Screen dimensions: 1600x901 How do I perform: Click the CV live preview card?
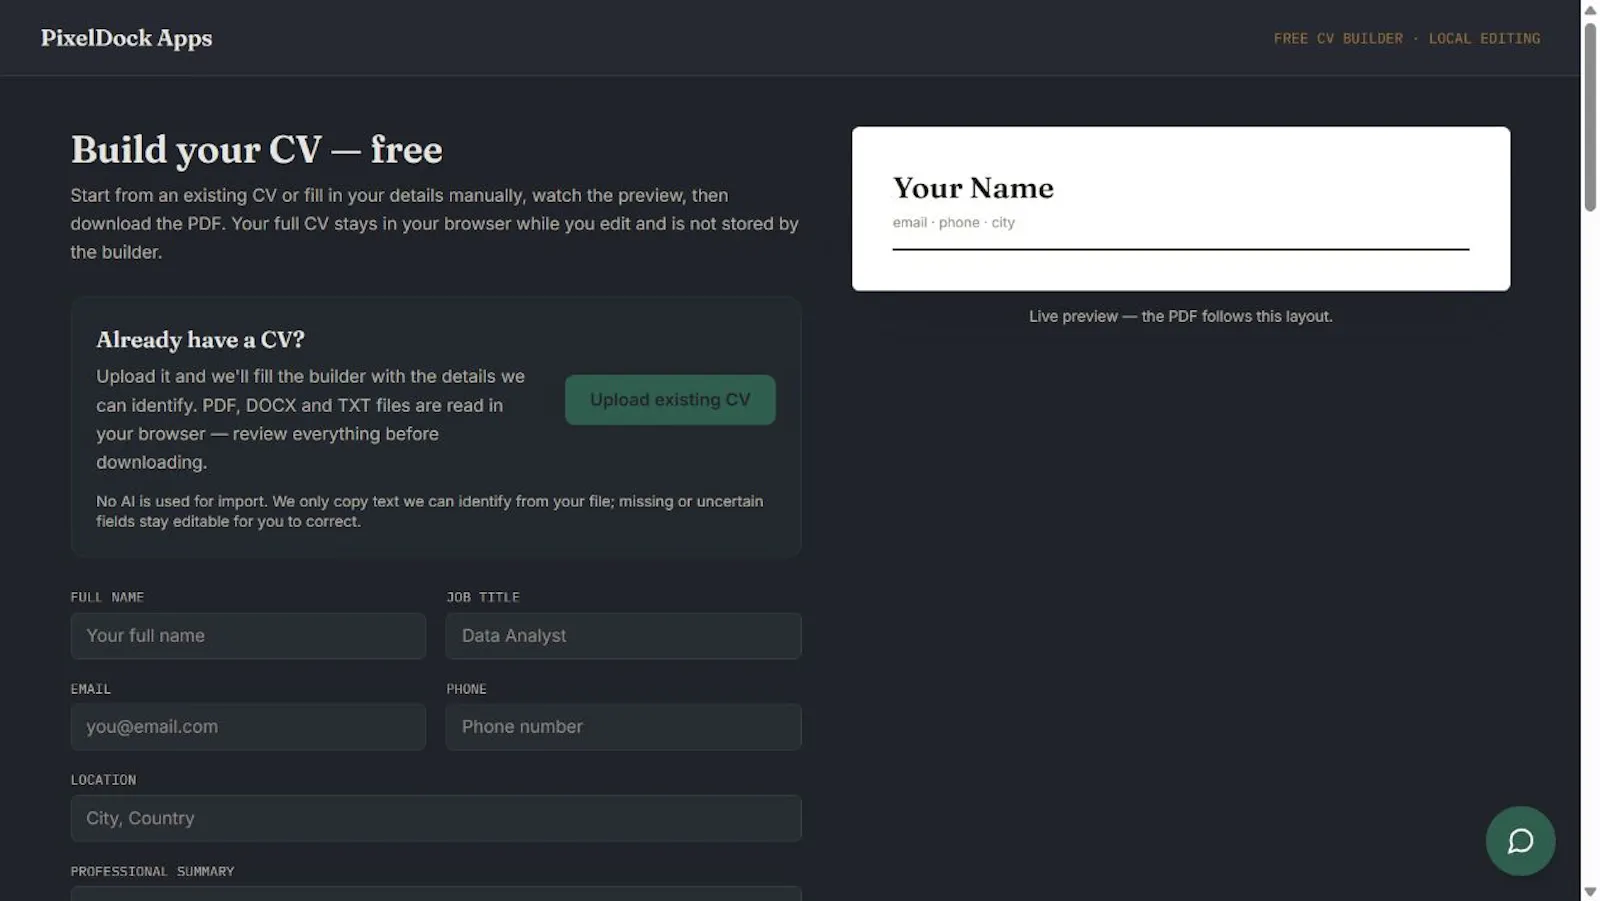coord(1181,209)
